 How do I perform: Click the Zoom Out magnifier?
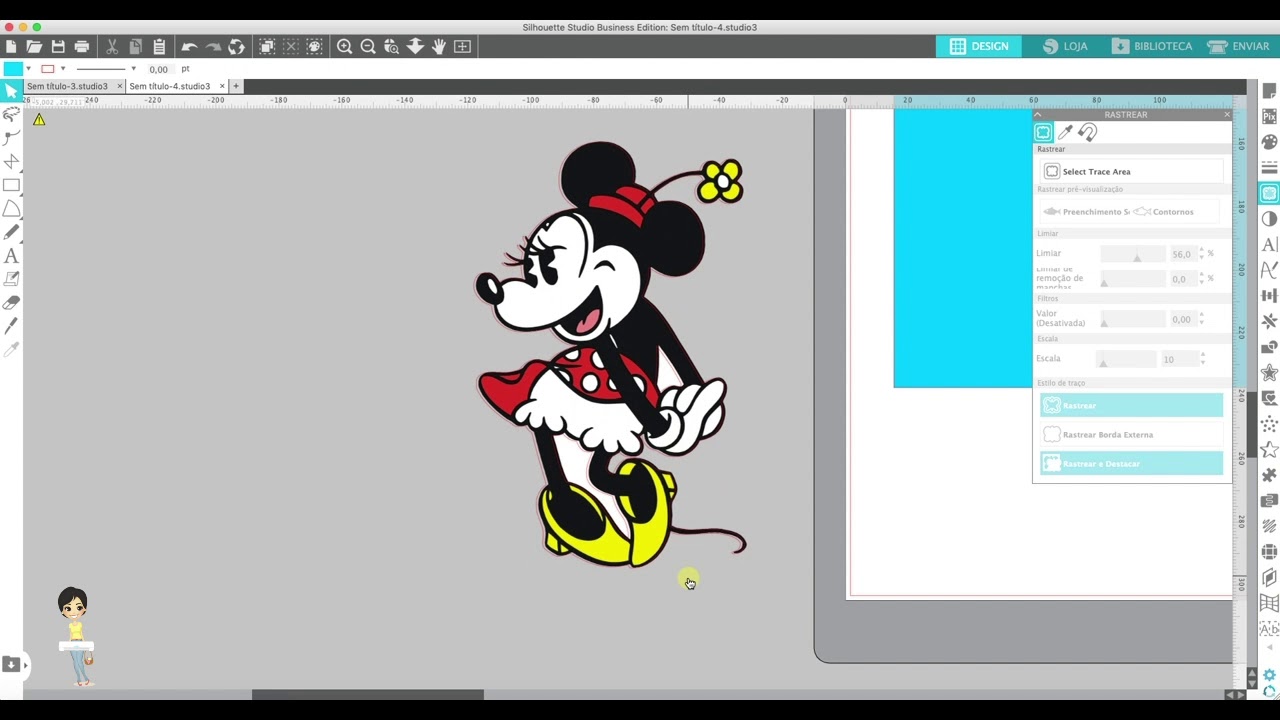click(367, 47)
